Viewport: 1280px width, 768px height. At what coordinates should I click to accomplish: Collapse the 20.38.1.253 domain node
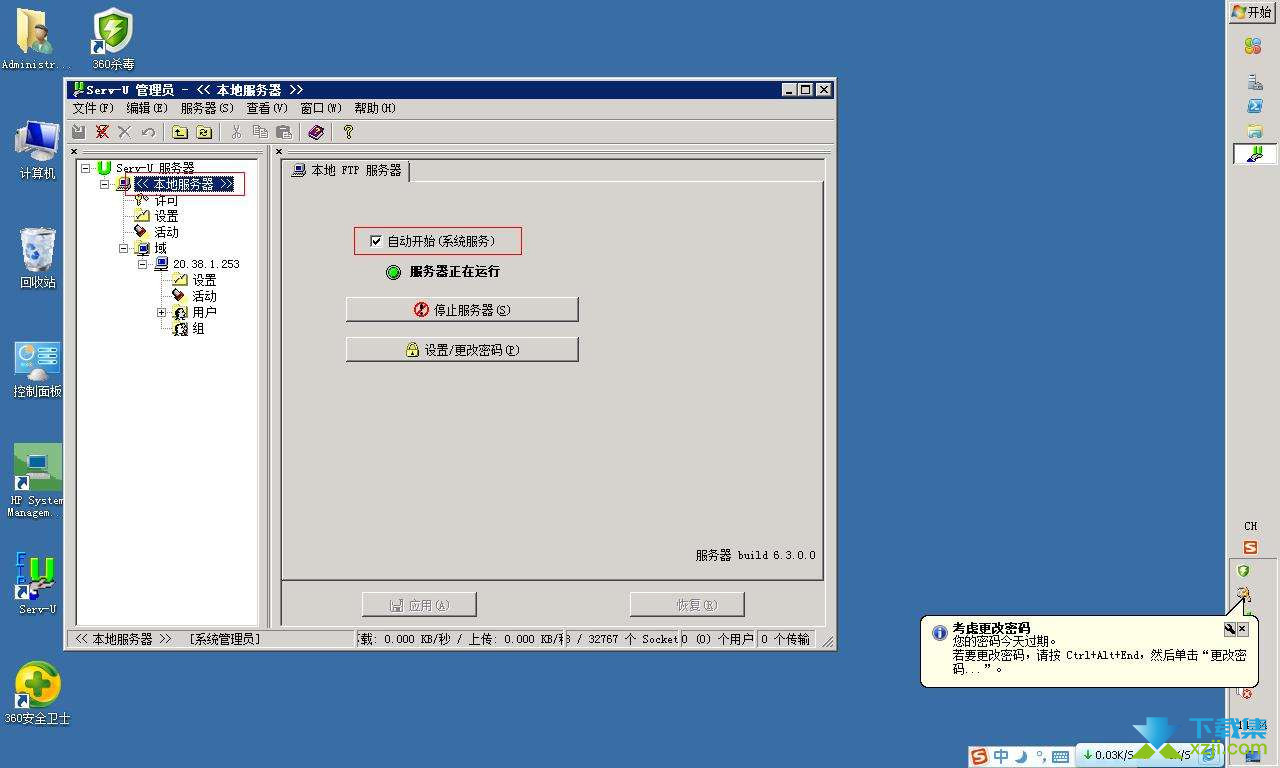[143, 264]
